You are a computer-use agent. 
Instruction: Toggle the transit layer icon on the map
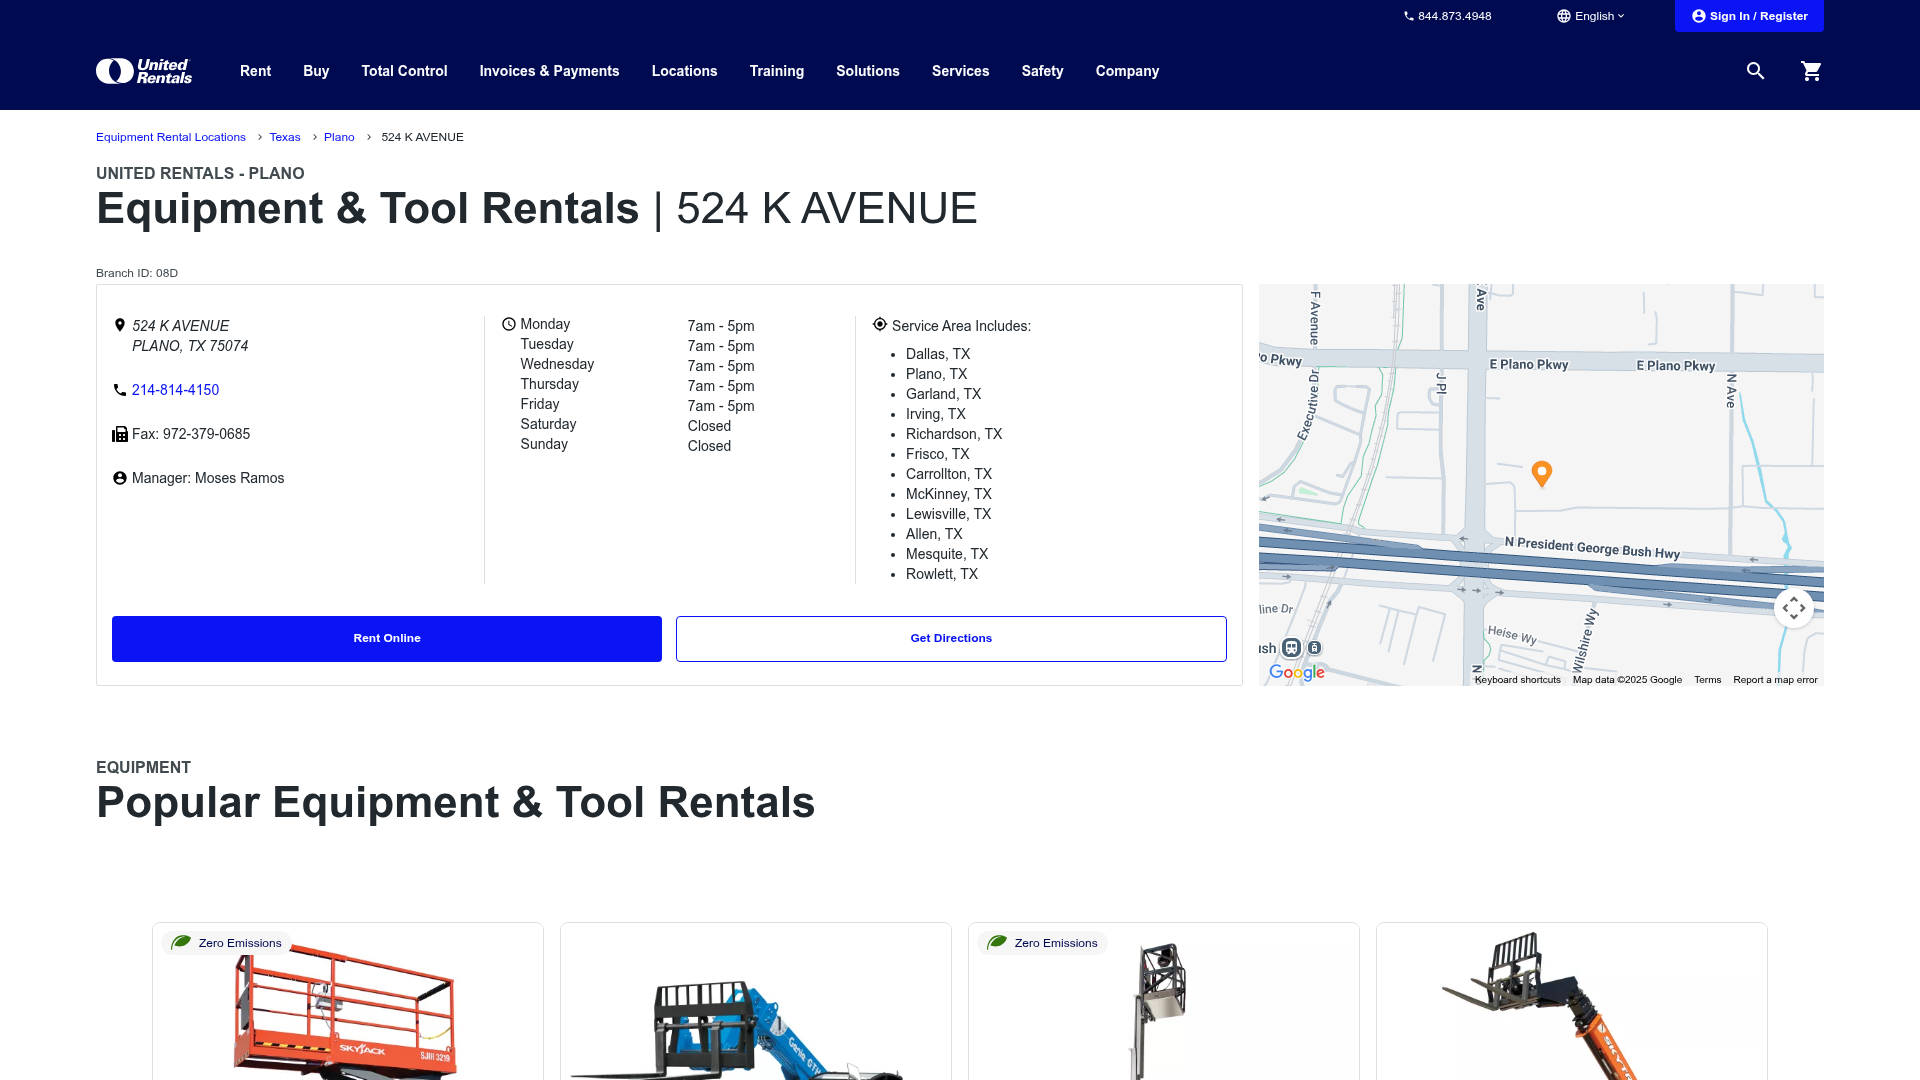[x=1290, y=647]
